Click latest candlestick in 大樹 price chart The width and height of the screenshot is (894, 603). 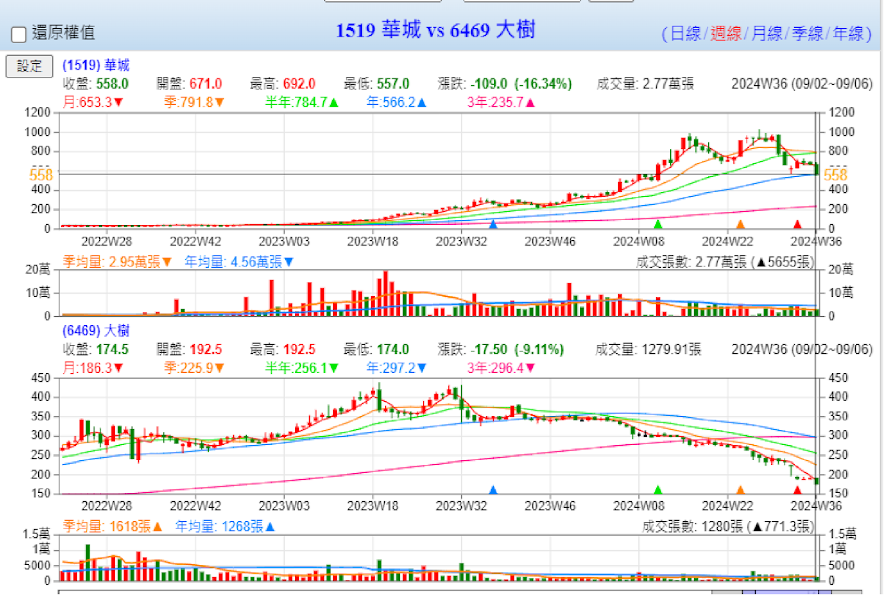pos(816,482)
